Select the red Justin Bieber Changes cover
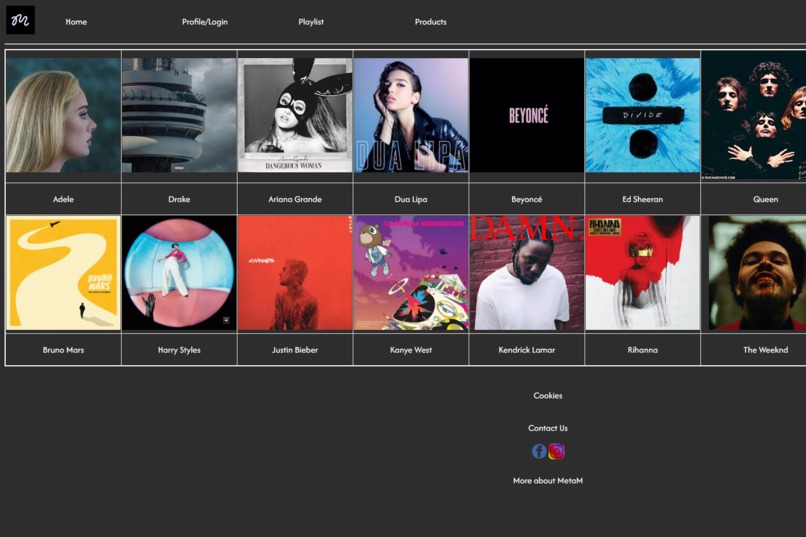Image resolution: width=806 pixels, height=537 pixels. point(295,273)
